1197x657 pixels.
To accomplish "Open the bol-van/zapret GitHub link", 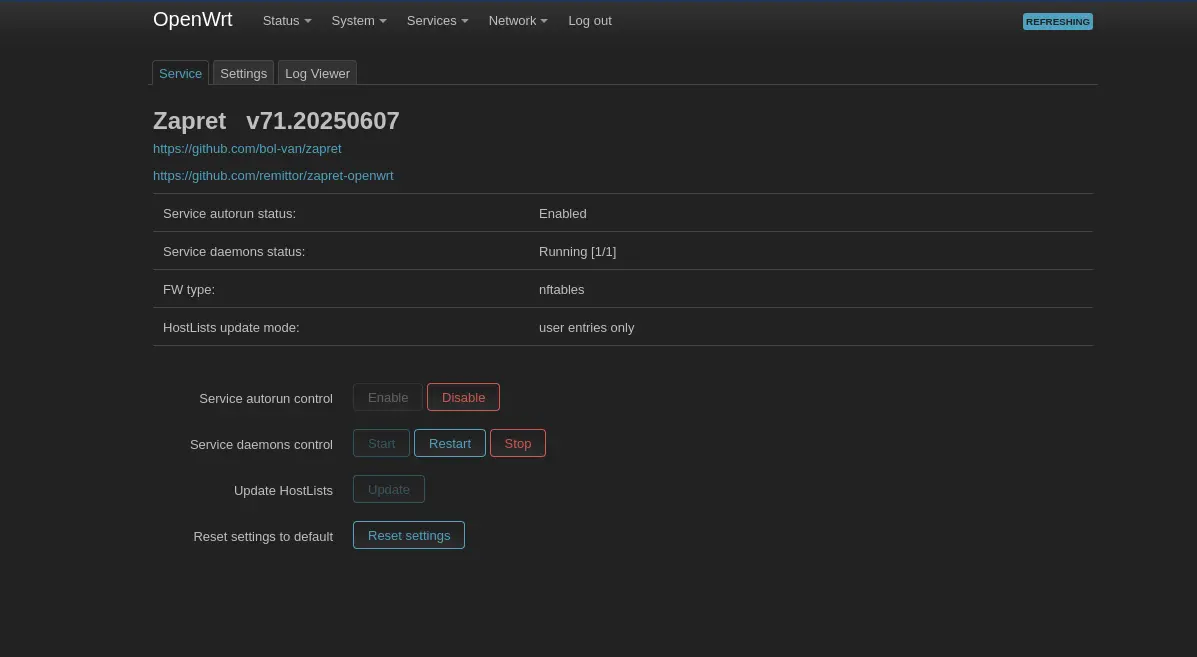I will [247, 149].
